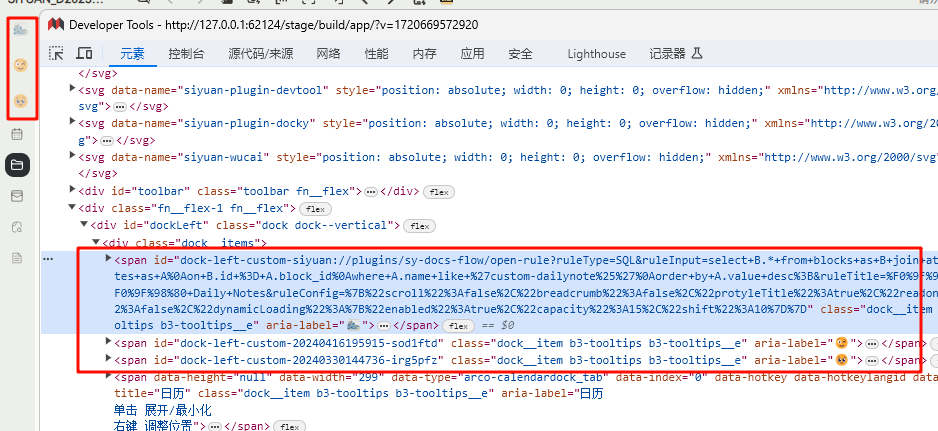Toggle flex badge on fn__flex-1 fn__flex div
Viewport: 938px width, 431px height.
point(315,209)
